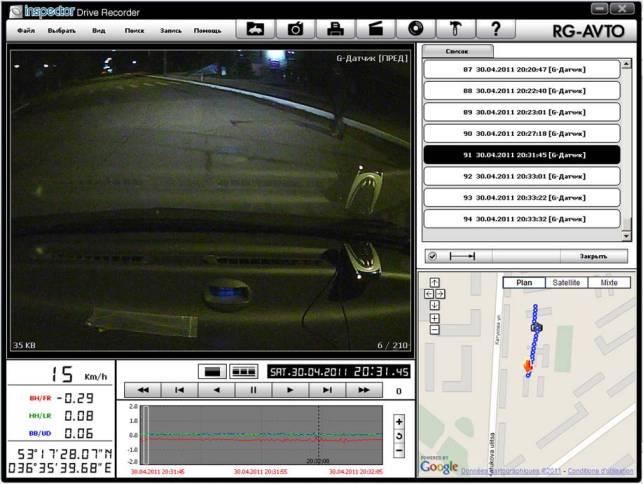Open the Запись menu
This screenshot has width=643, height=484.
coord(171,31)
